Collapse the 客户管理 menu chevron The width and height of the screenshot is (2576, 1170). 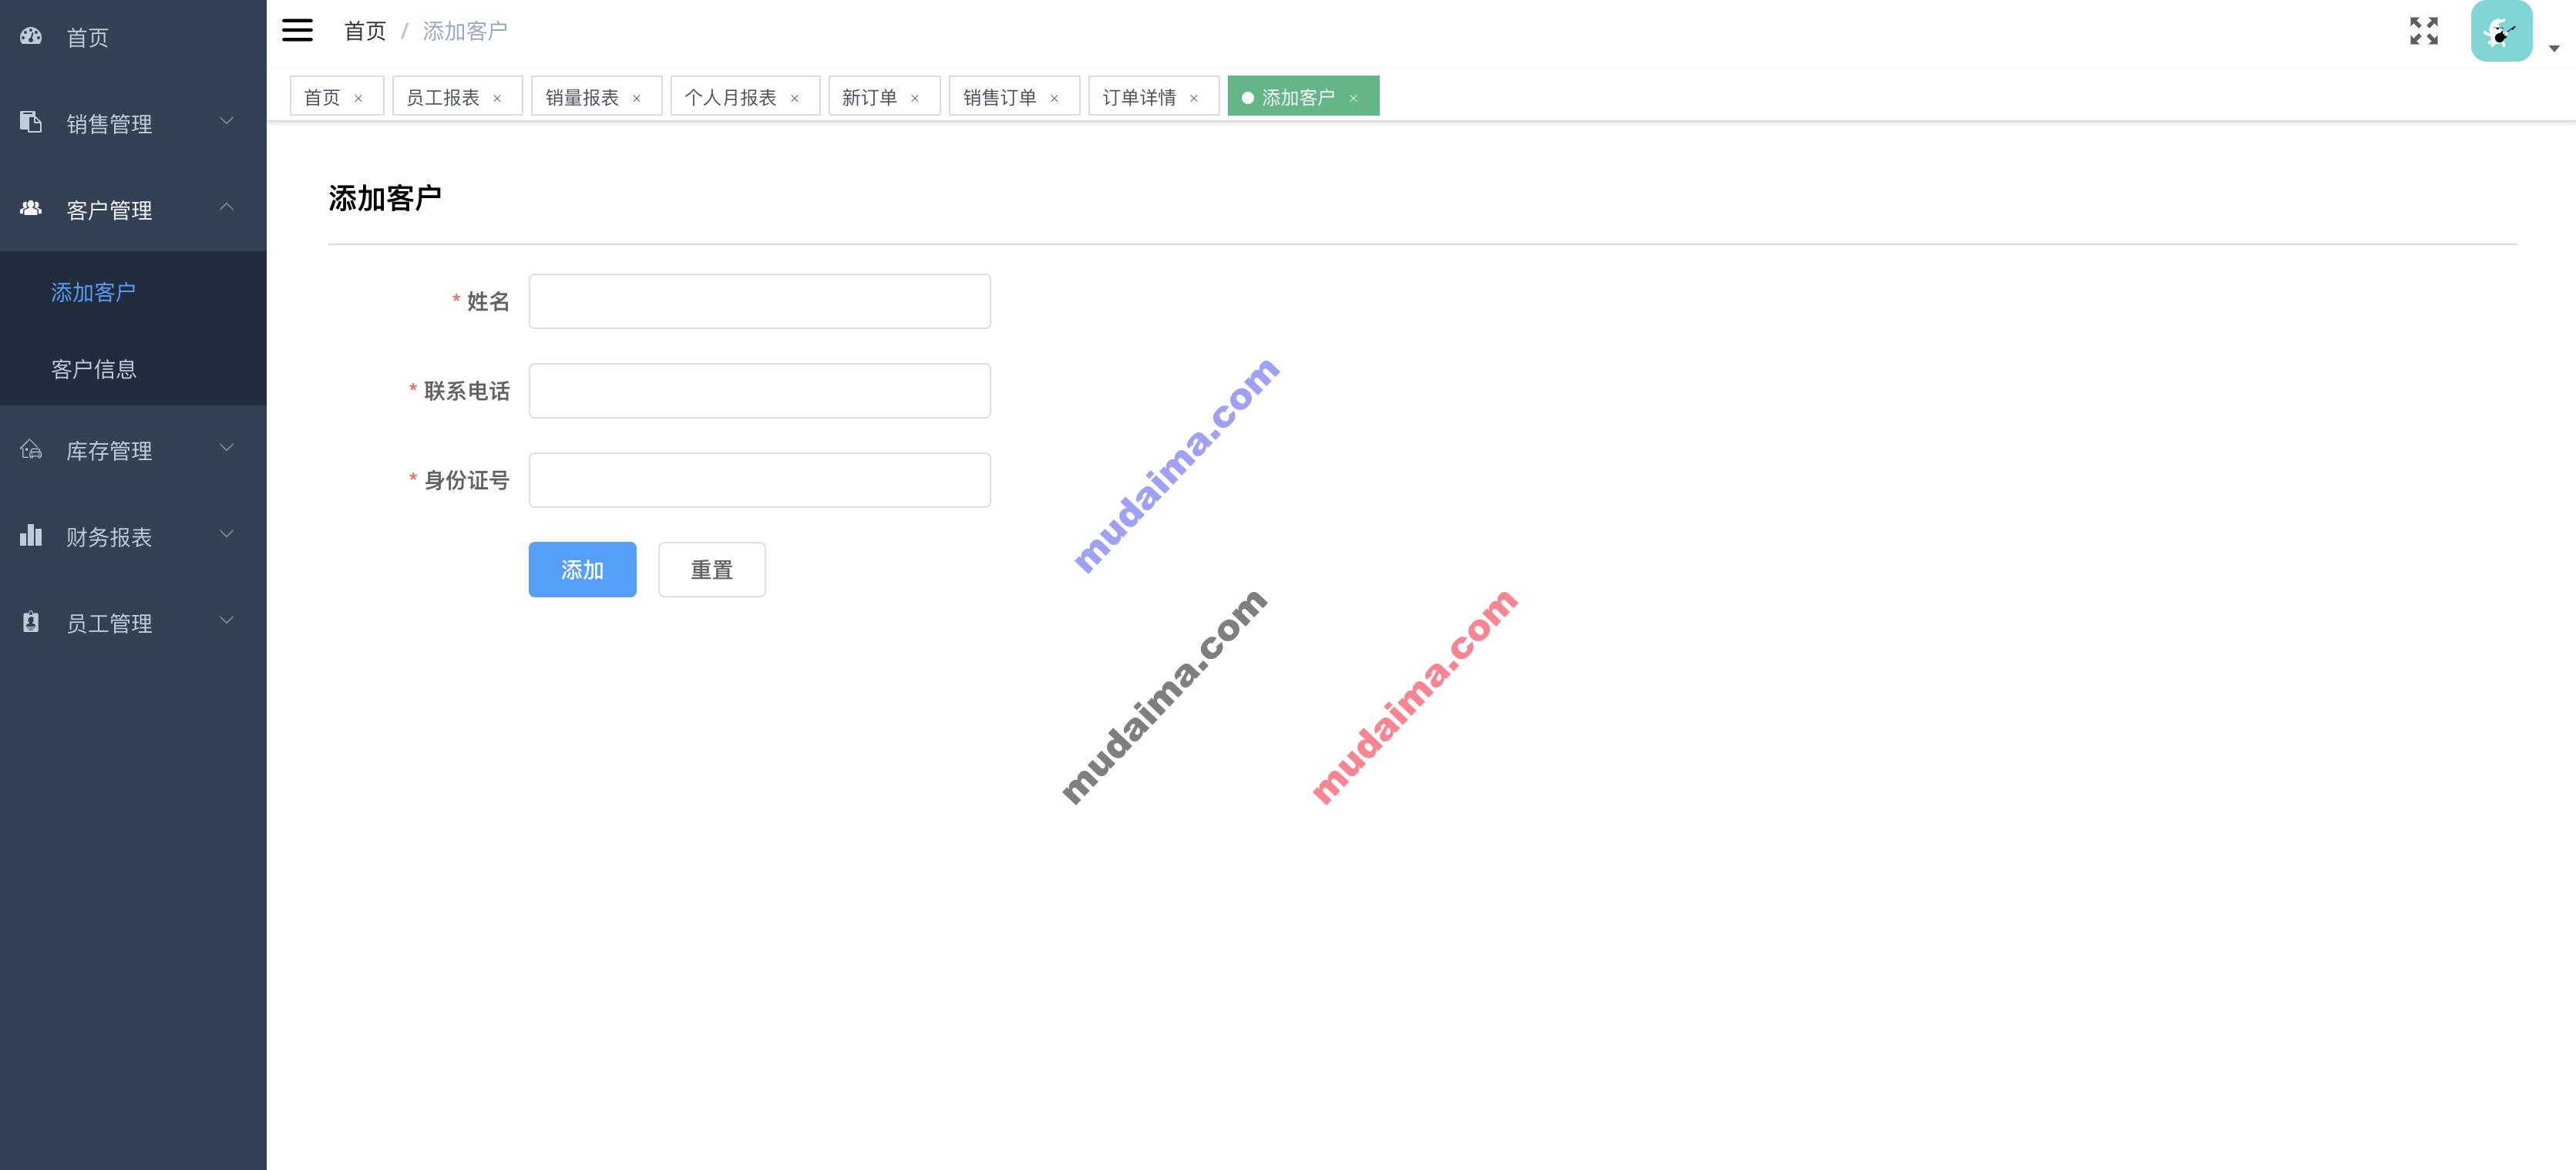click(x=226, y=207)
